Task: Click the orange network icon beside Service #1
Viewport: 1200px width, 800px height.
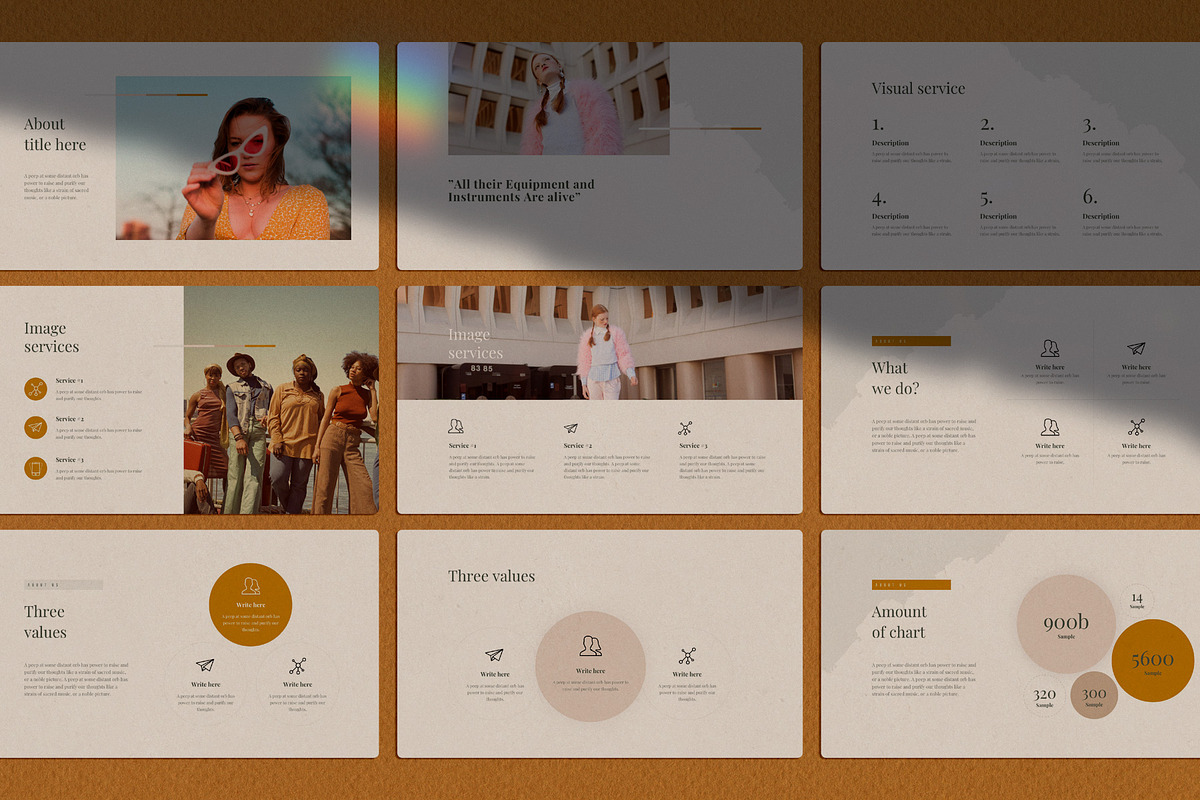Action: tap(36, 389)
